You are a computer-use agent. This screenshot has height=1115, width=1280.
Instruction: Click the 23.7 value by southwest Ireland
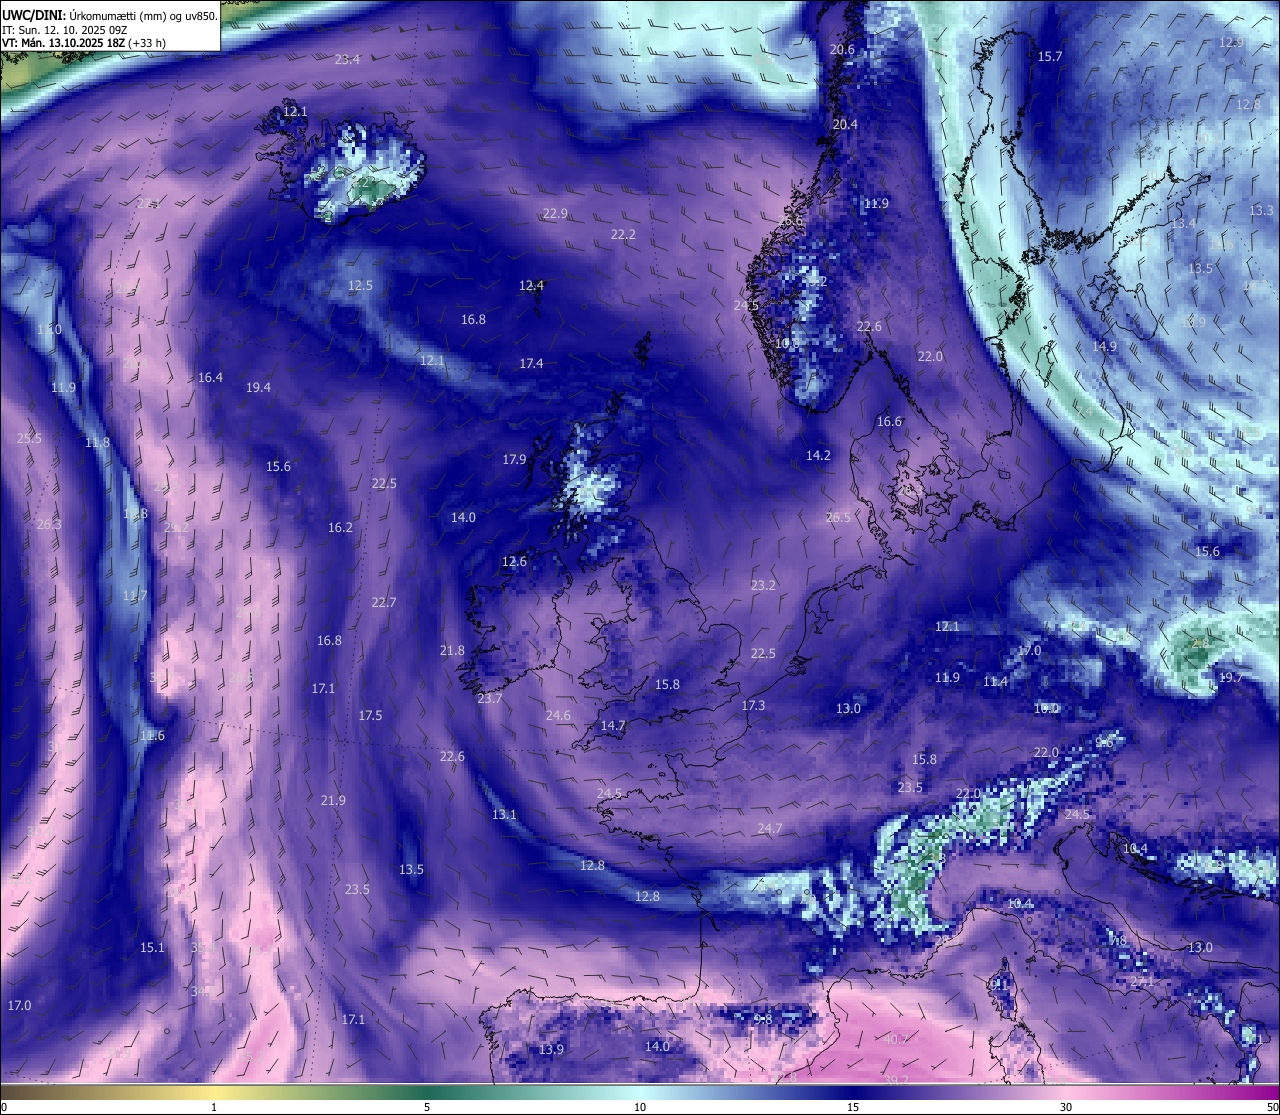(x=490, y=699)
